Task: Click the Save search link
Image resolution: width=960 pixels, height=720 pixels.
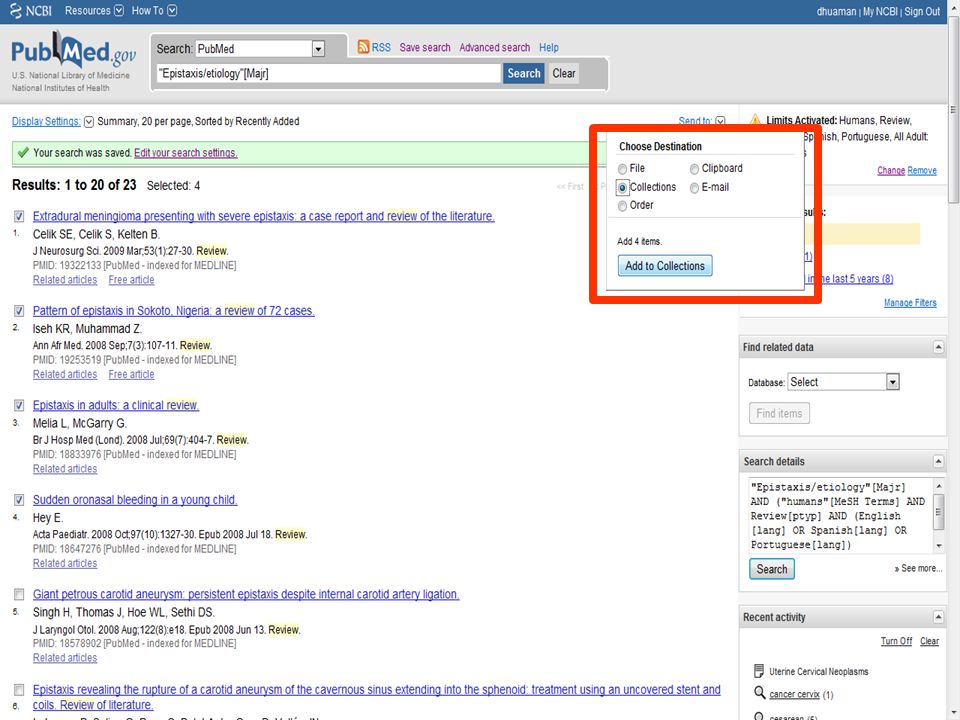Action: 424,47
